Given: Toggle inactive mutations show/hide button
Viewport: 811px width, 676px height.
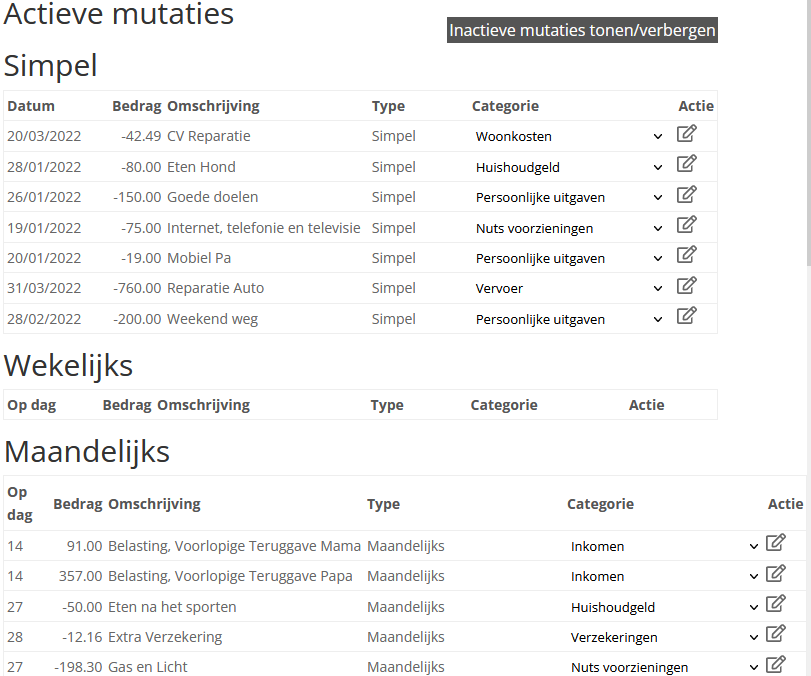Looking at the screenshot, I should [582, 30].
